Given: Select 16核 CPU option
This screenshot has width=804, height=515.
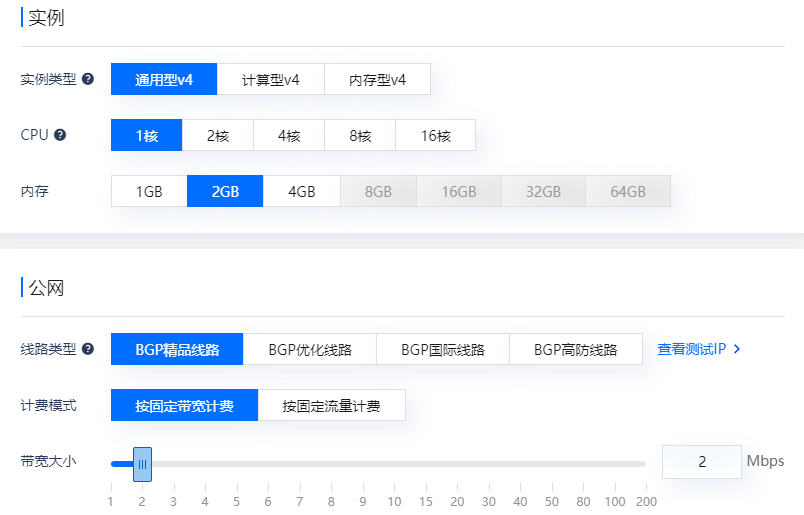Looking at the screenshot, I should click(x=435, y=136).
